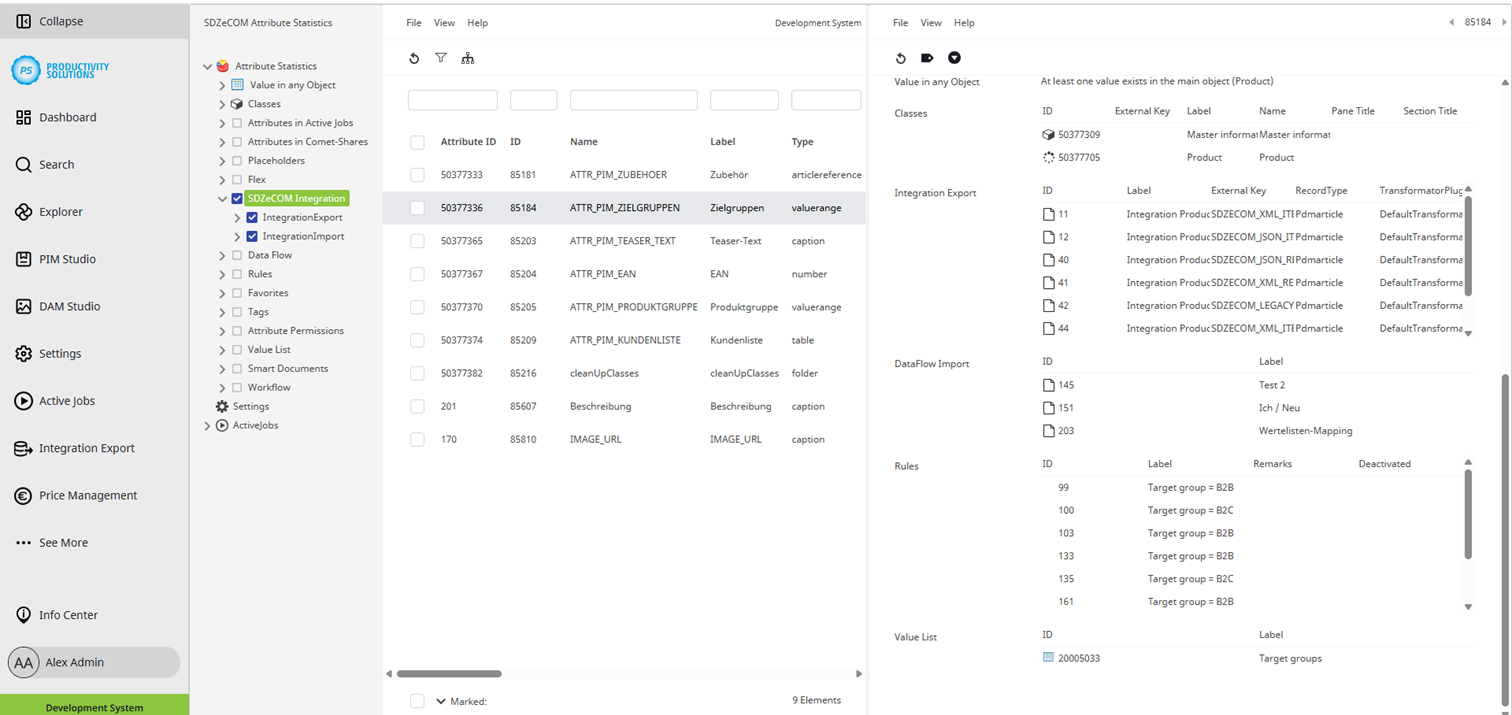Image resolution: width=1512 pixels, height=715 pixels.
Task: Expand the Classes tree node
Action: (222, 104)
